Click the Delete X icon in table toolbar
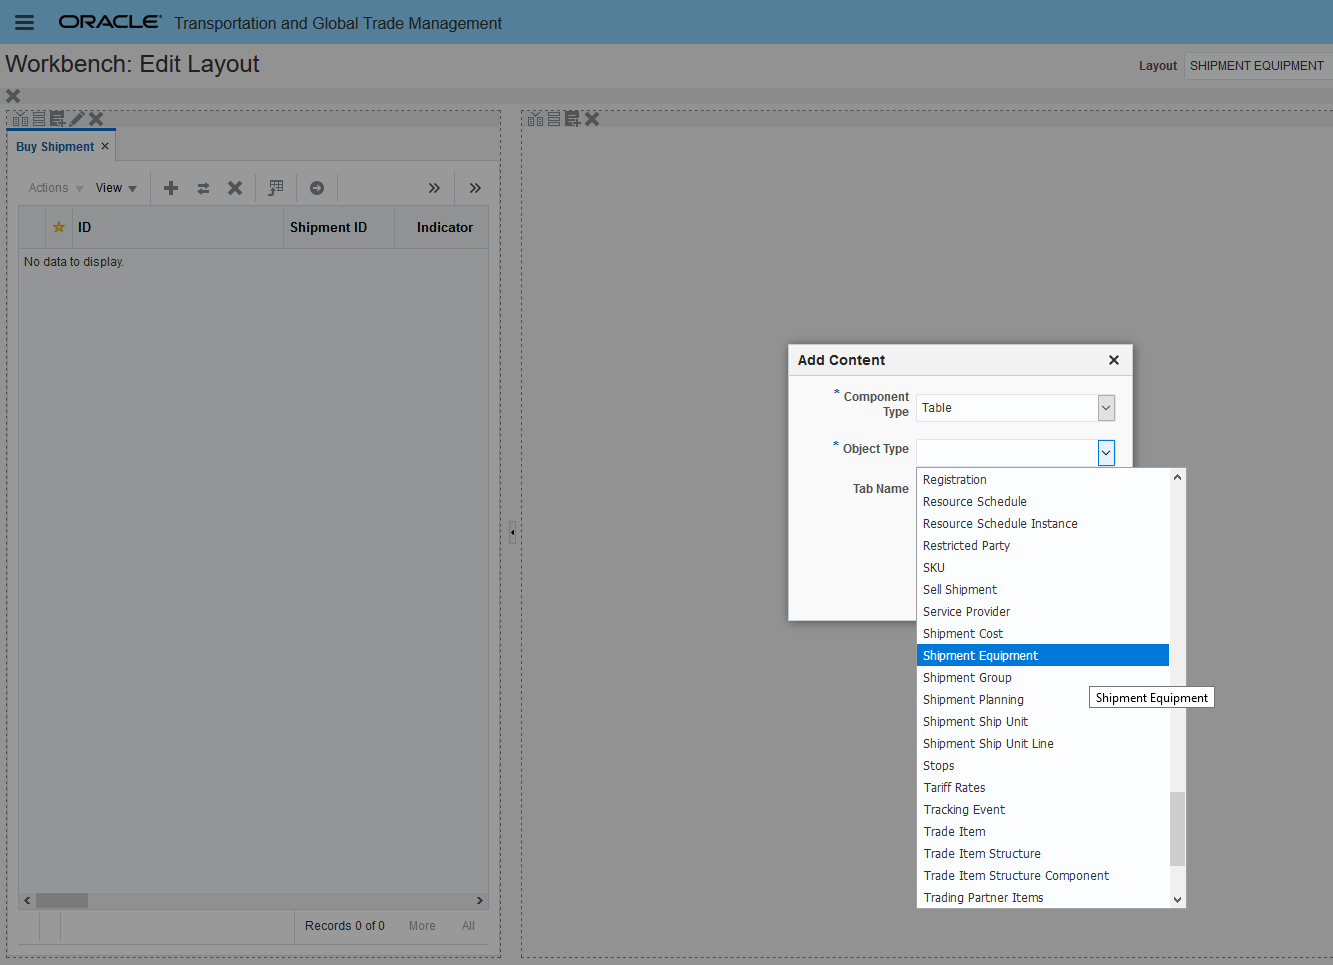The image size is (1333, 965). click(x=235, y=188)
